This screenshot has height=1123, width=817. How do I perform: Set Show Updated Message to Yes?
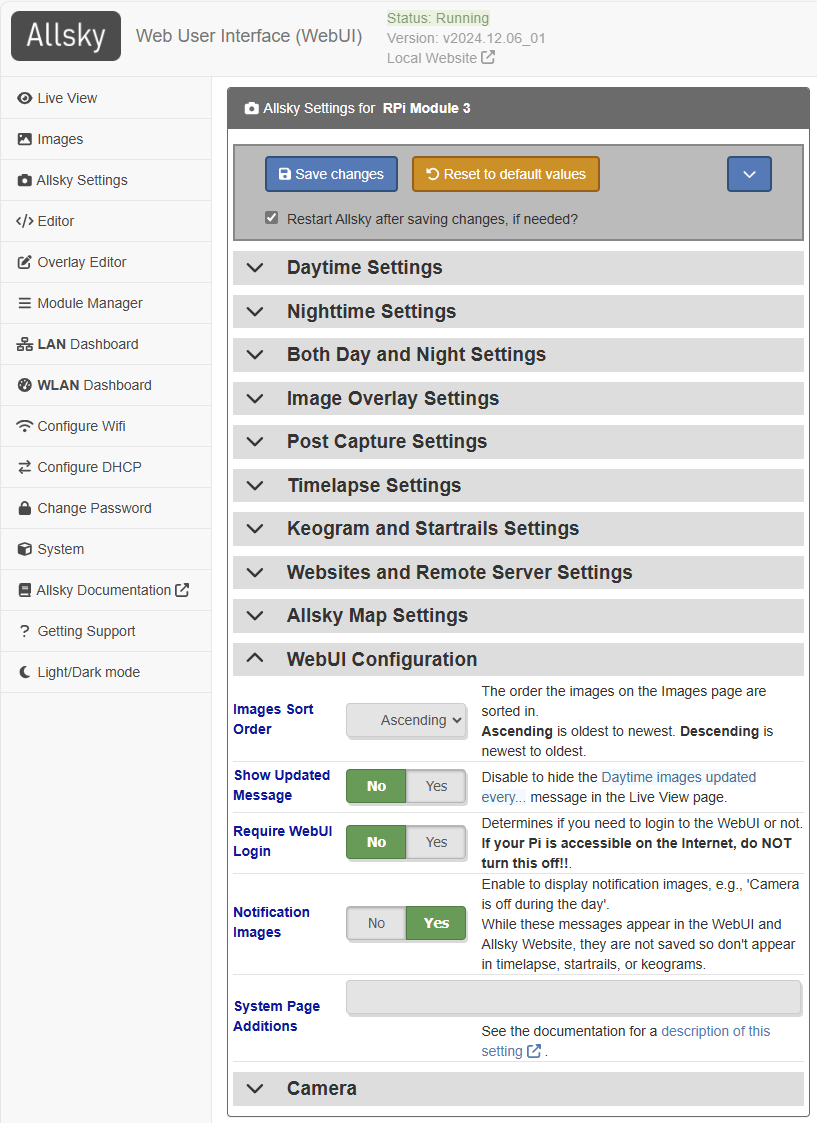436,786
